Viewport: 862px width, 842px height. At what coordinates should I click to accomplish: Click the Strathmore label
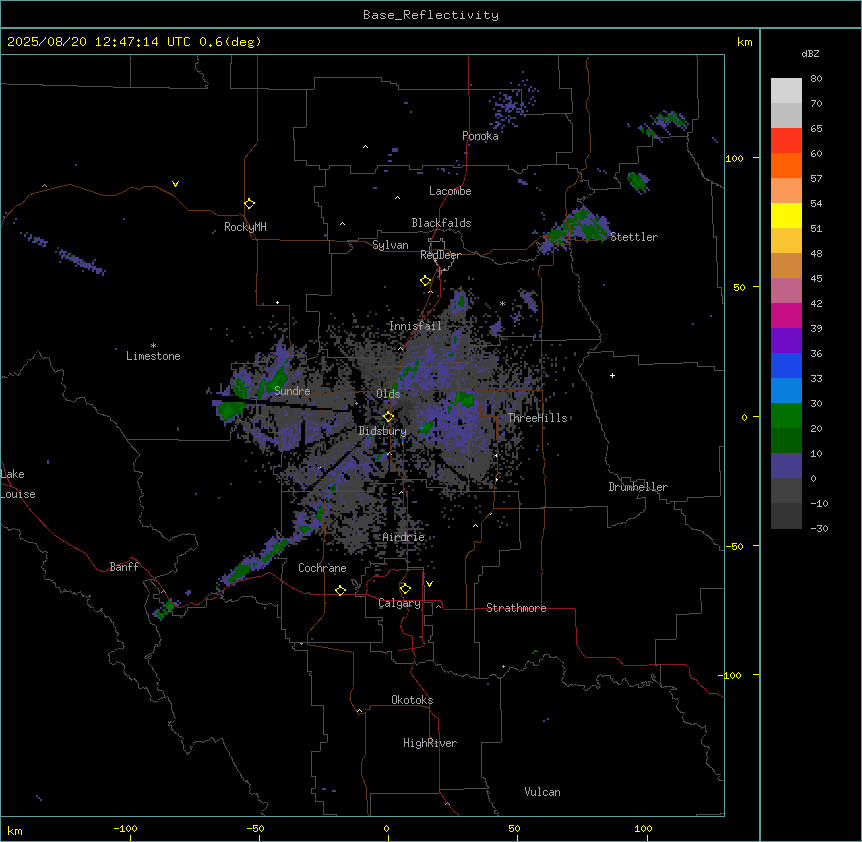pos(516,608)
